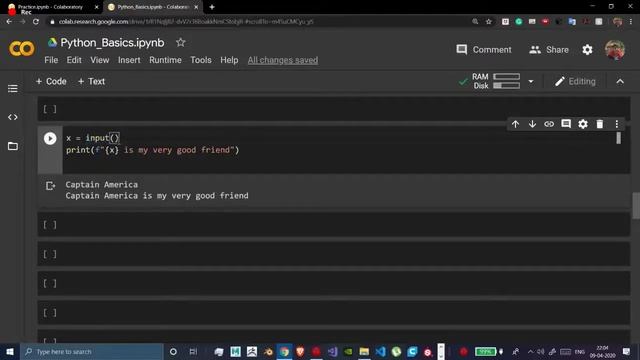Select the empty cell above the input cell
This screenshot has height=360, width=640.
333,109
